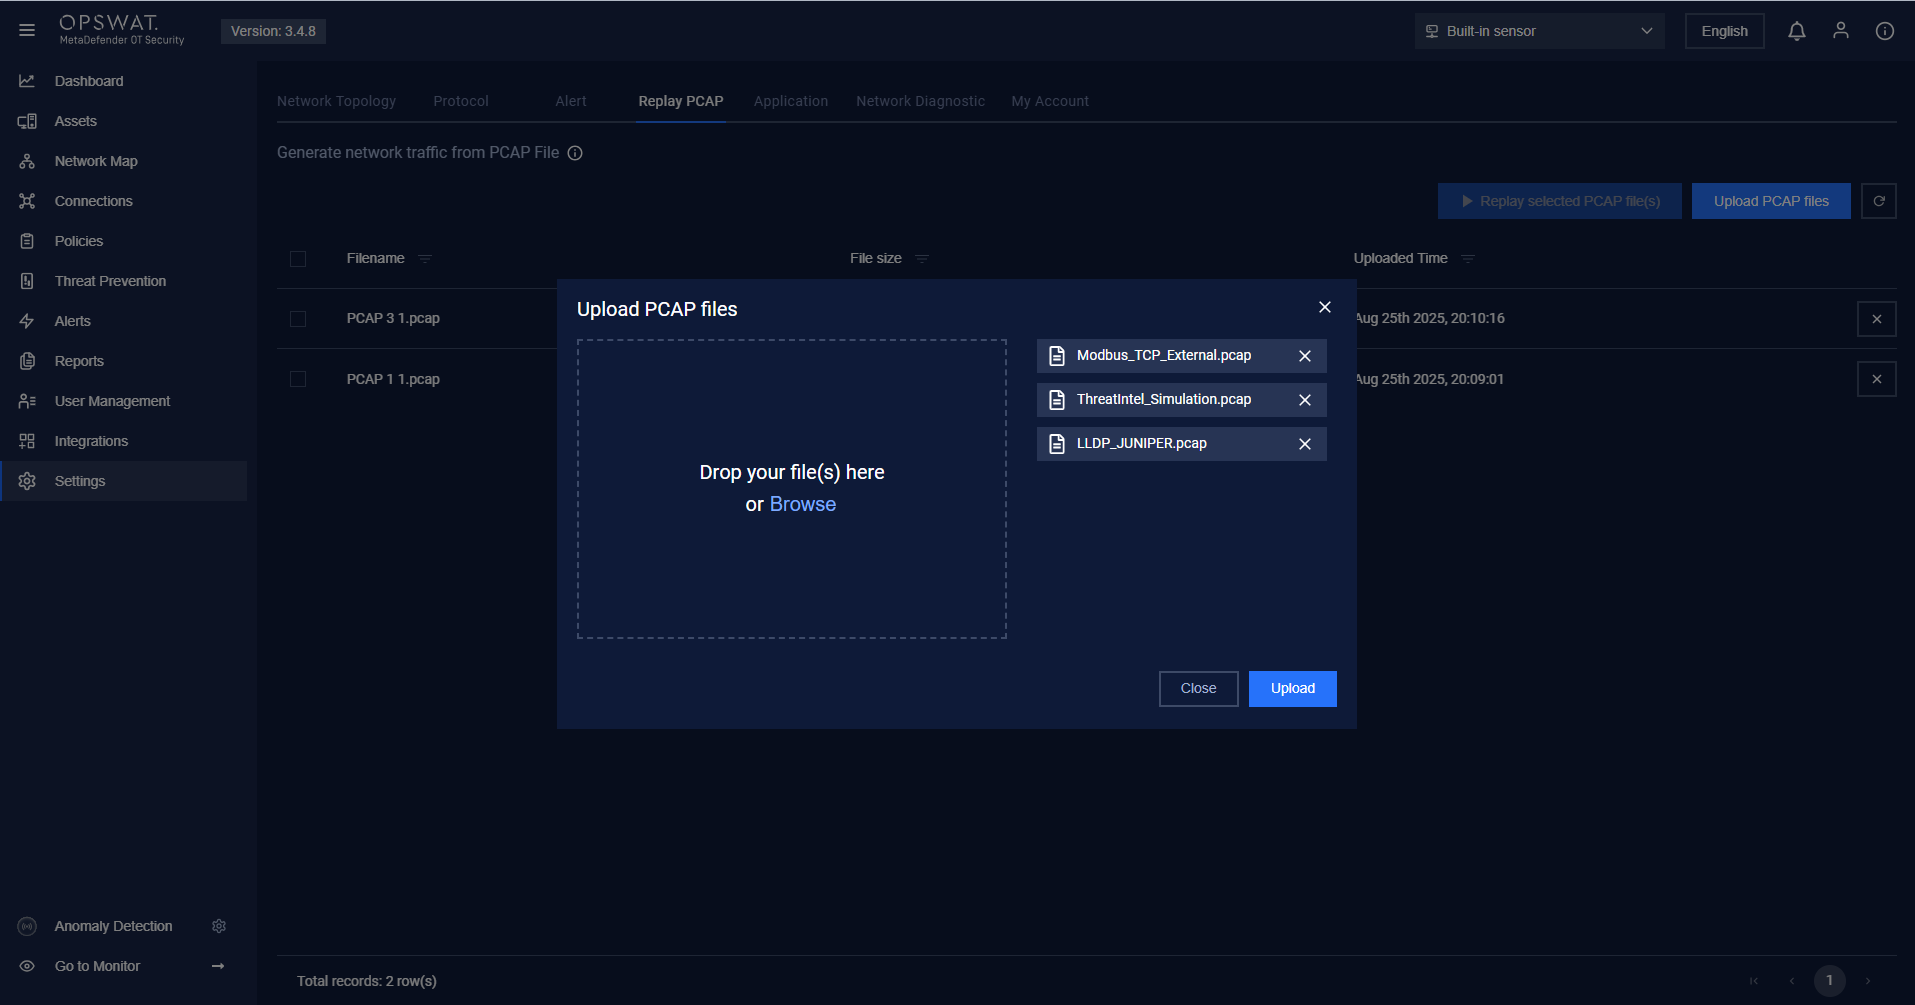Click the Connections sidebar icon
Image resolution: width=1915 pixels, height=1005 pixels.
tap(27, 201)
